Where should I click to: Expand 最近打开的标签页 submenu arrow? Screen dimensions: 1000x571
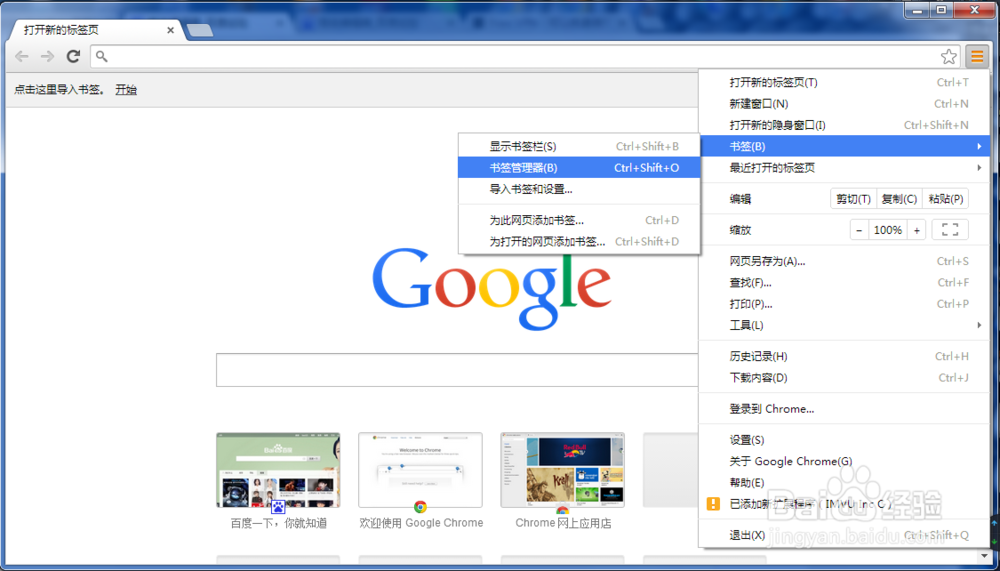[979, 168]
